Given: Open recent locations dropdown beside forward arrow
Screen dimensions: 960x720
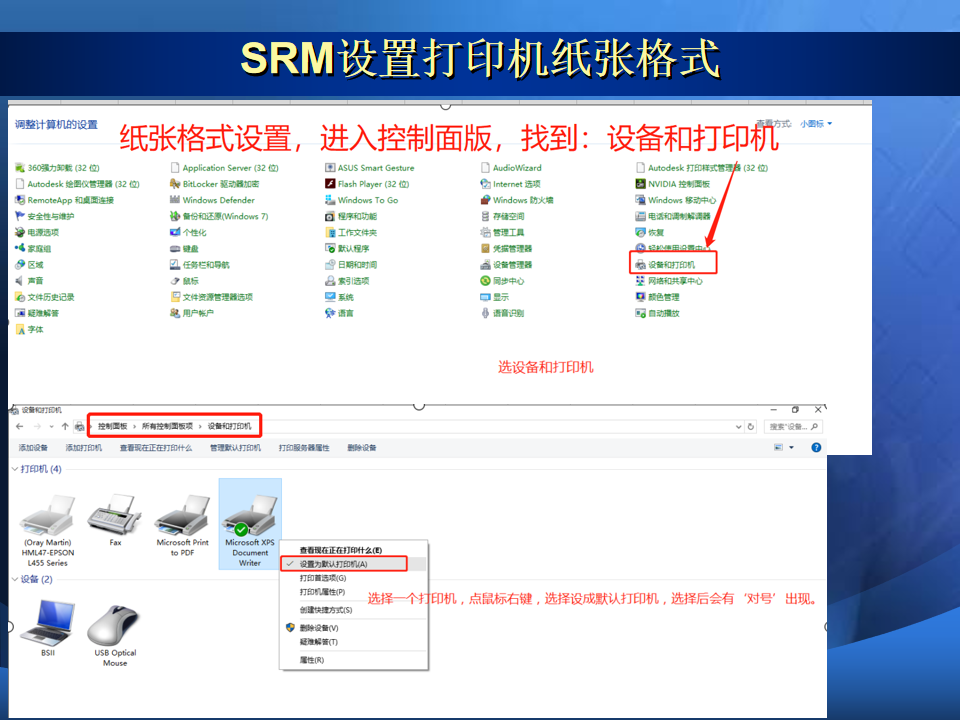Looking at the screenshot, I should [51, 427].
